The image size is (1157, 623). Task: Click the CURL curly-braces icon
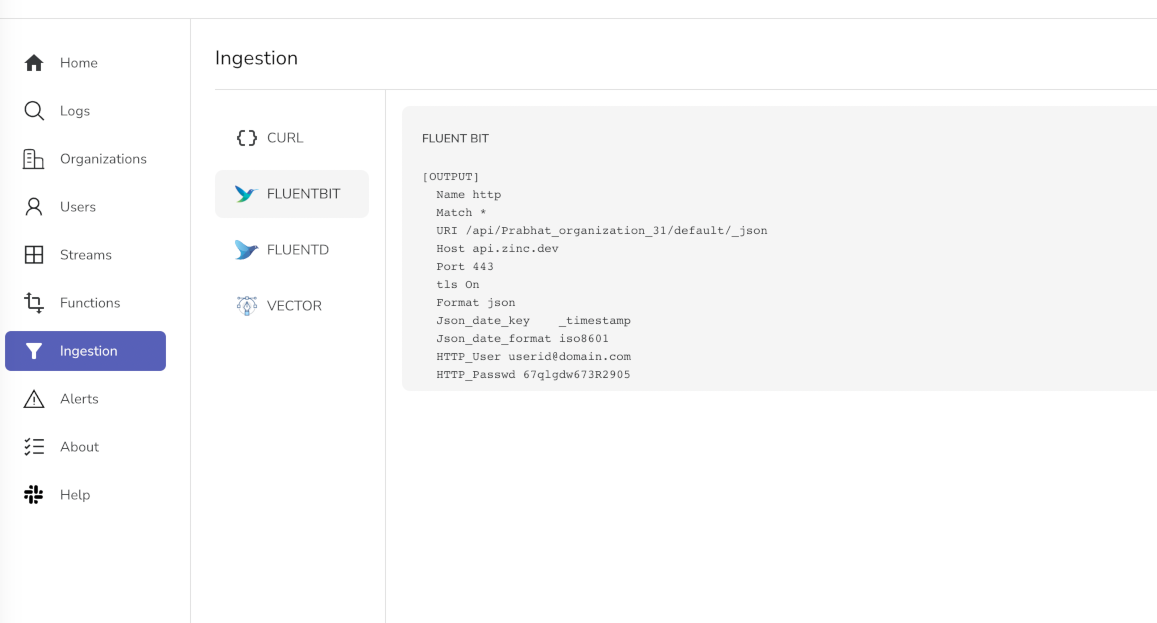pos(246,137)
